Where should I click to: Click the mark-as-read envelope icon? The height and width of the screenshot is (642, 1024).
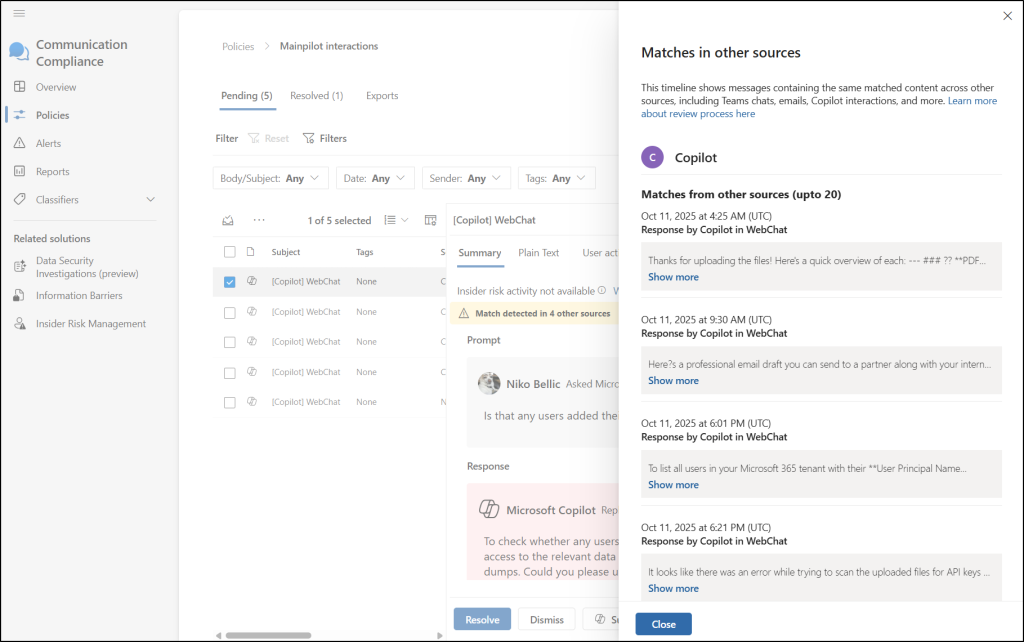[x=229, y=220]
